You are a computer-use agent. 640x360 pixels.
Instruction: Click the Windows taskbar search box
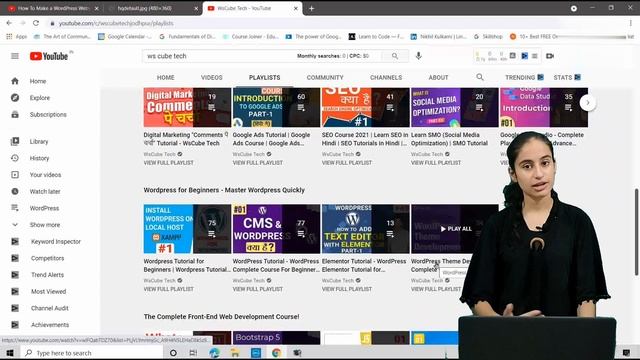(x=91, y=353)
